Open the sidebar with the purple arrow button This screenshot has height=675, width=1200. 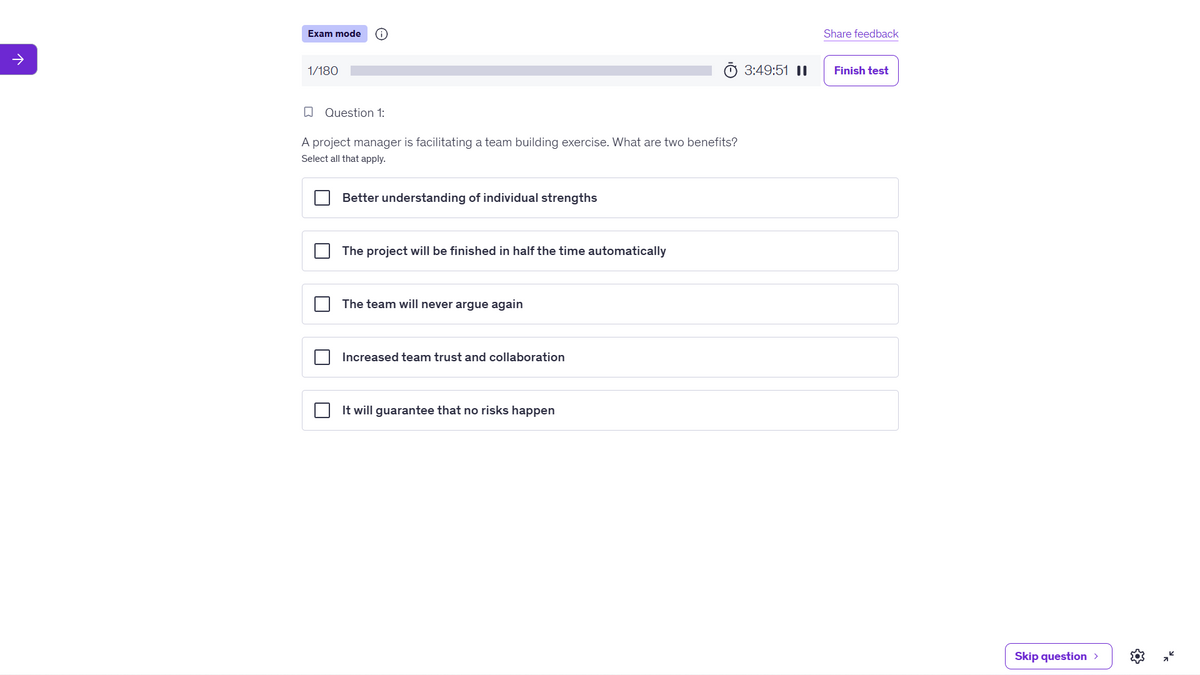click(18, 60)
